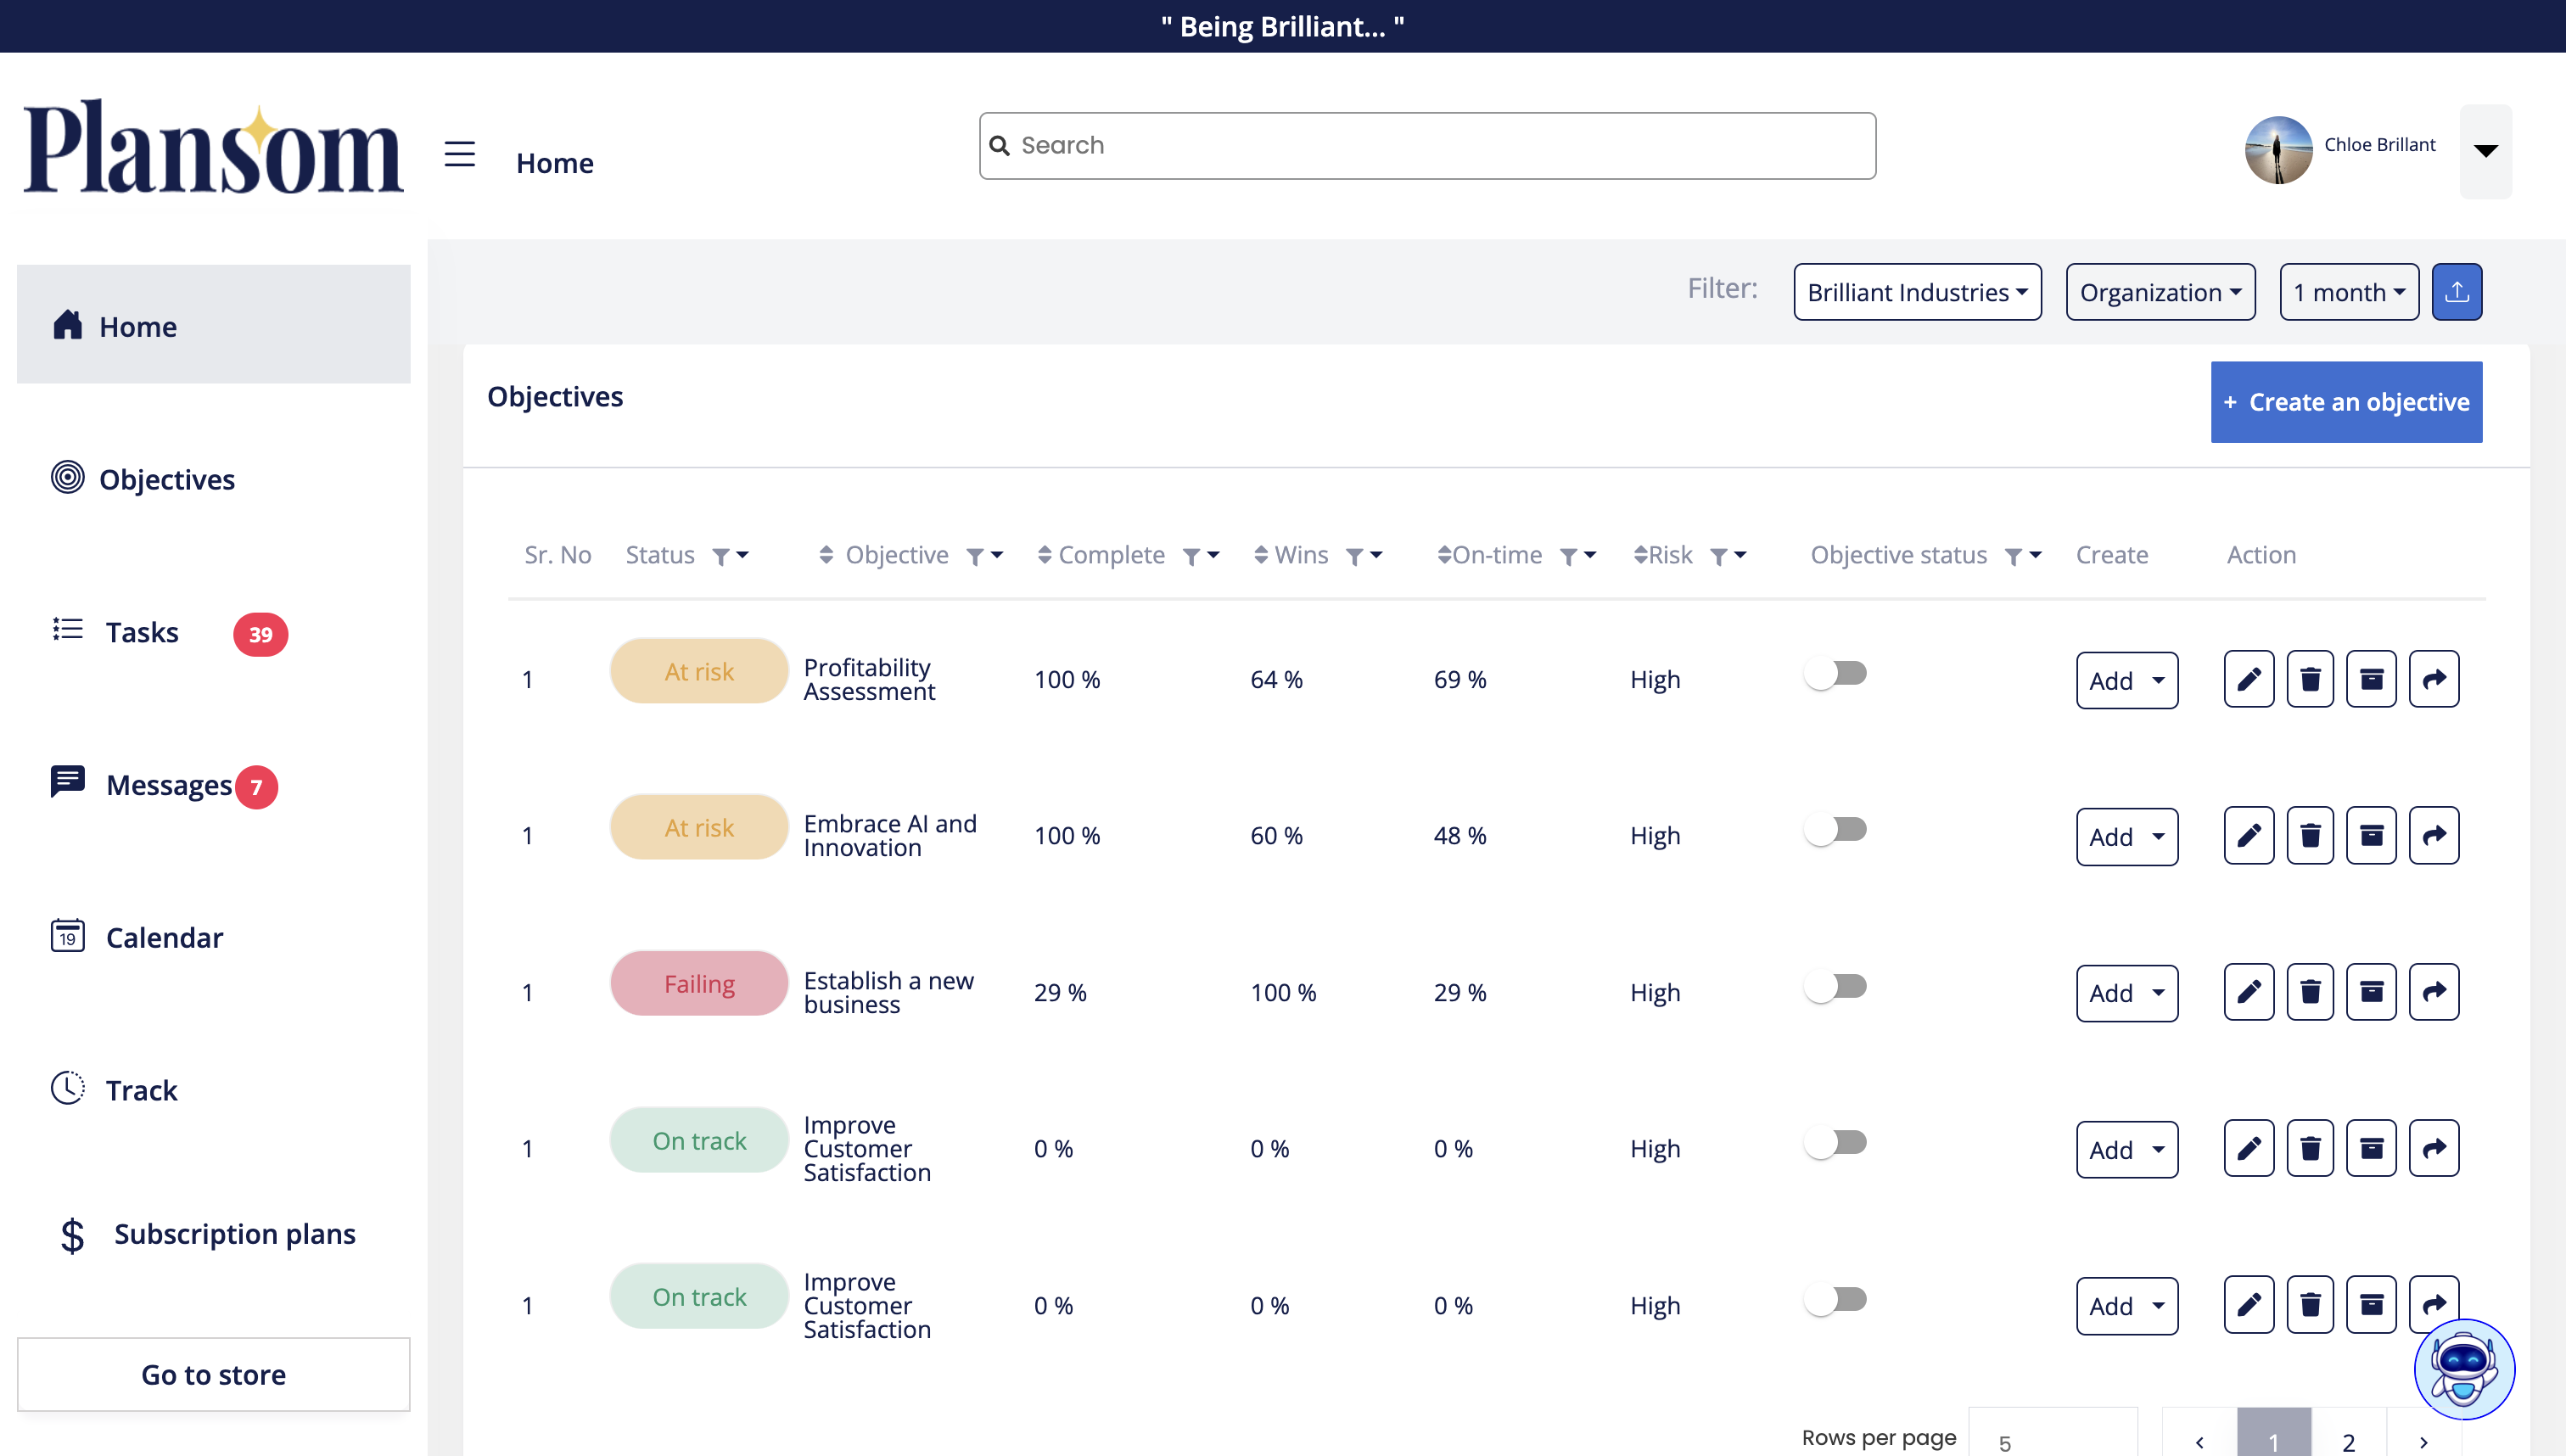Go to Calendar in the sidebar

[164, 938]
